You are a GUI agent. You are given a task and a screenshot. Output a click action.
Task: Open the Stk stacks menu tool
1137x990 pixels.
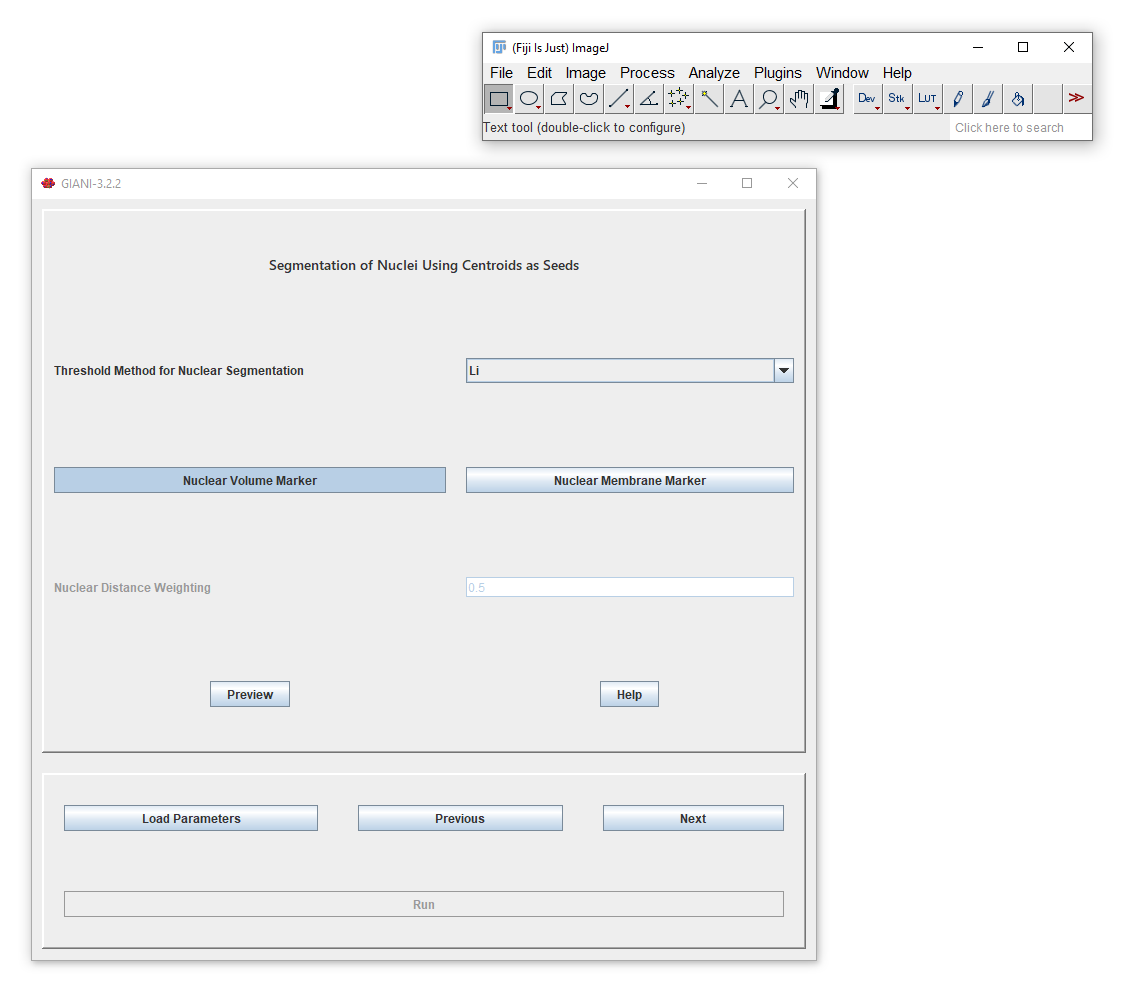click(897, 99)
